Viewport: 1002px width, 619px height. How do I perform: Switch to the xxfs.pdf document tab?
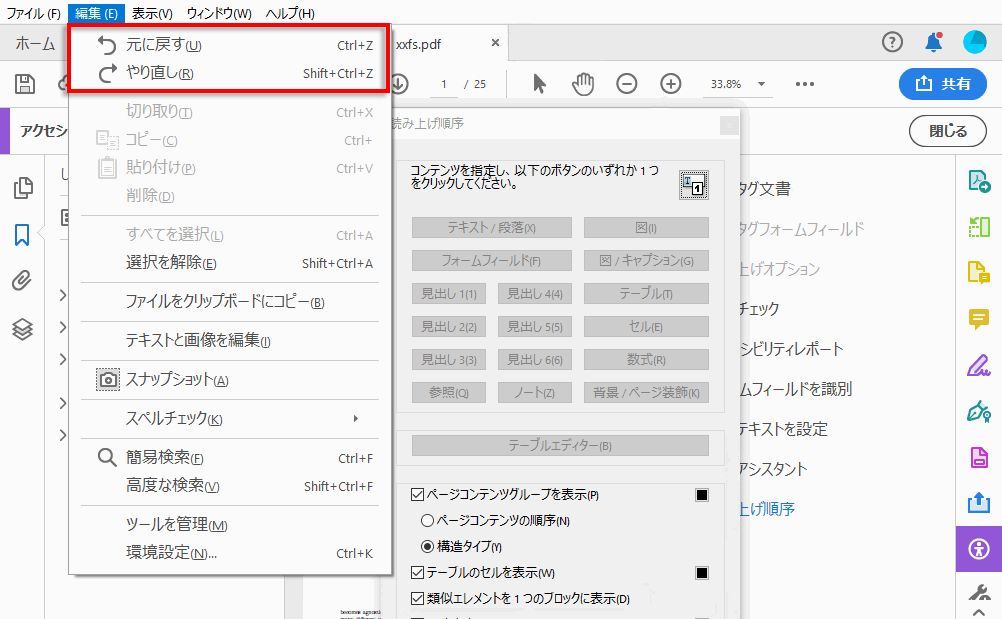pos(420,43)
